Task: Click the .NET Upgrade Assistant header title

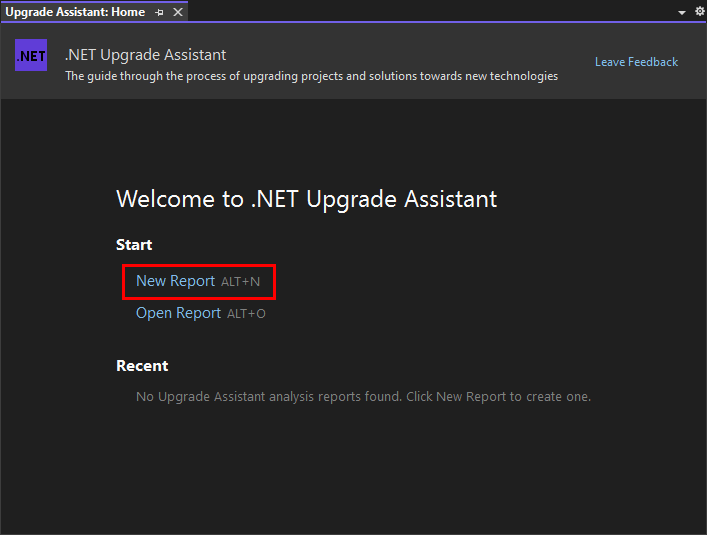Action: pyautogui.click(x=145, y=55)
